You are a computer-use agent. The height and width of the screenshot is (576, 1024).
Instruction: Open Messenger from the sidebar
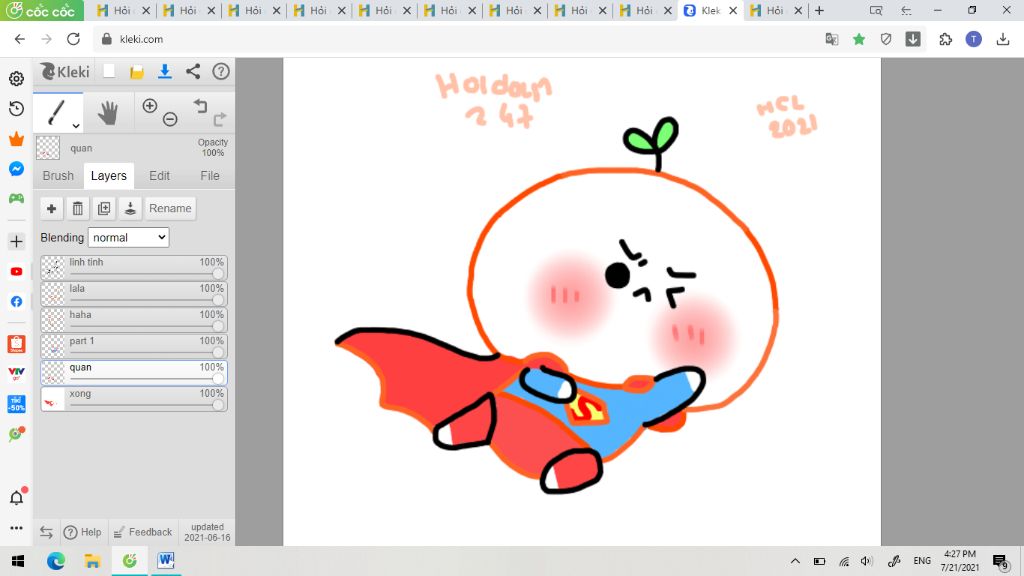16,168
